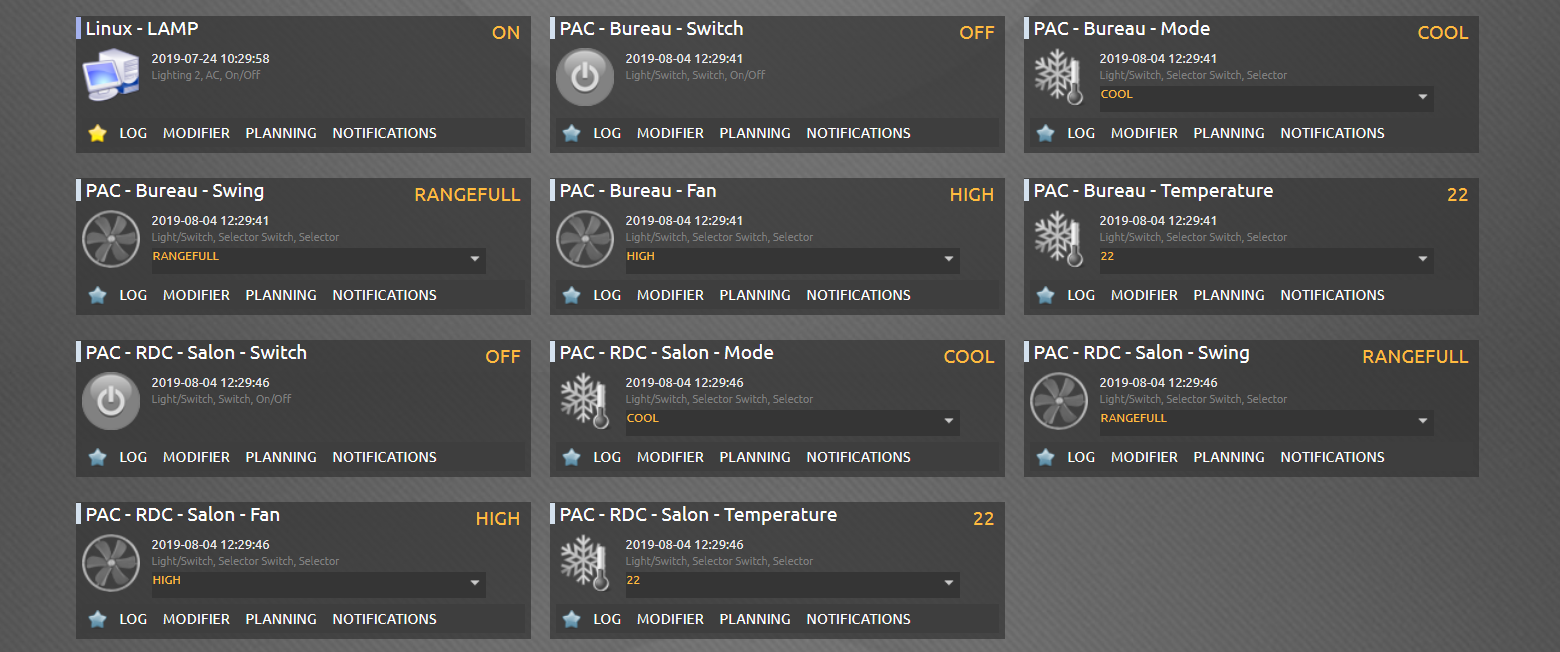Toggle the PAC - Bureau - Switch power button
The image size is (1560, 652).
coord(584,77)
